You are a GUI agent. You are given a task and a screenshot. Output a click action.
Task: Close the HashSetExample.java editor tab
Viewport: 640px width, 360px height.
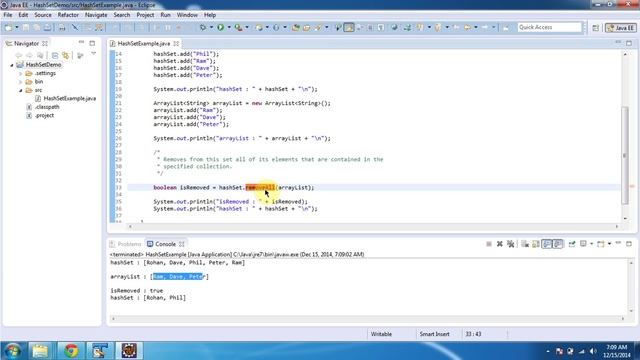(x=176, y=43)
